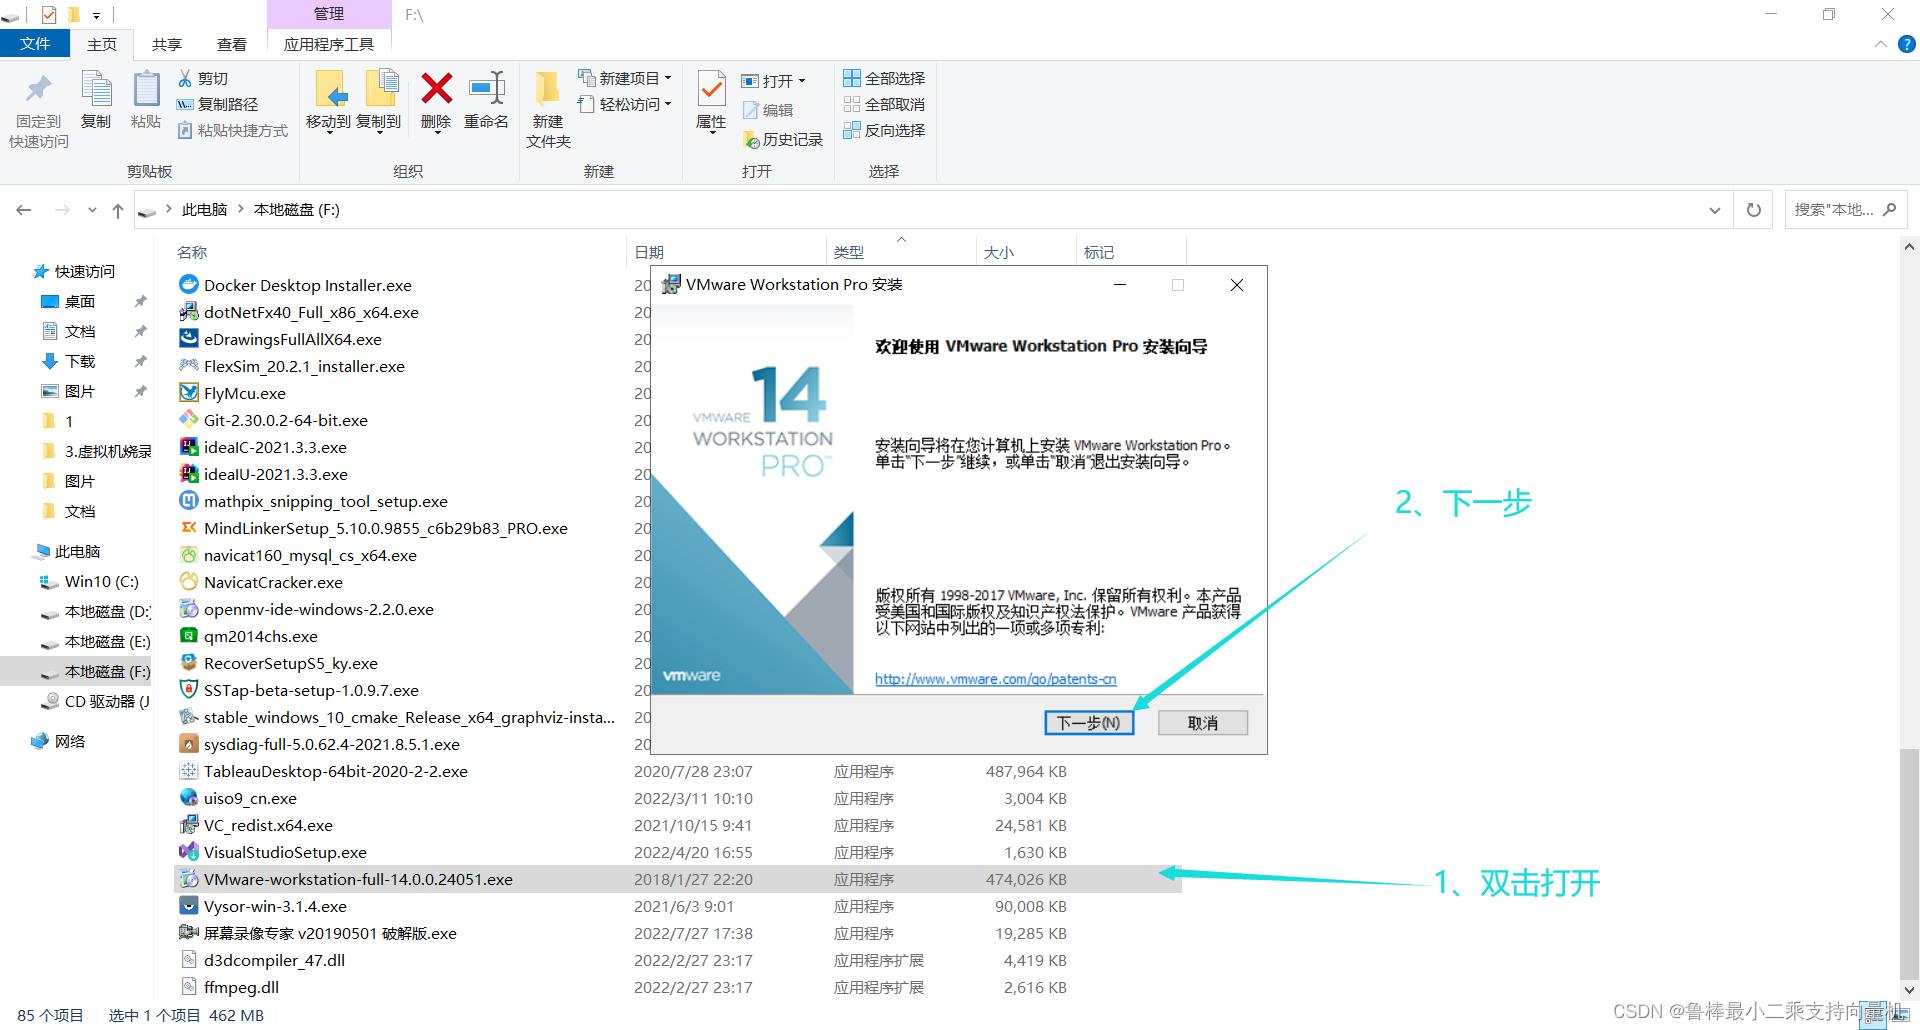Image resolution: width=1920 pixels, height=1030 pixels.
Task: Click Next (下一步) in VMware installer
Action: point(1089,723)
